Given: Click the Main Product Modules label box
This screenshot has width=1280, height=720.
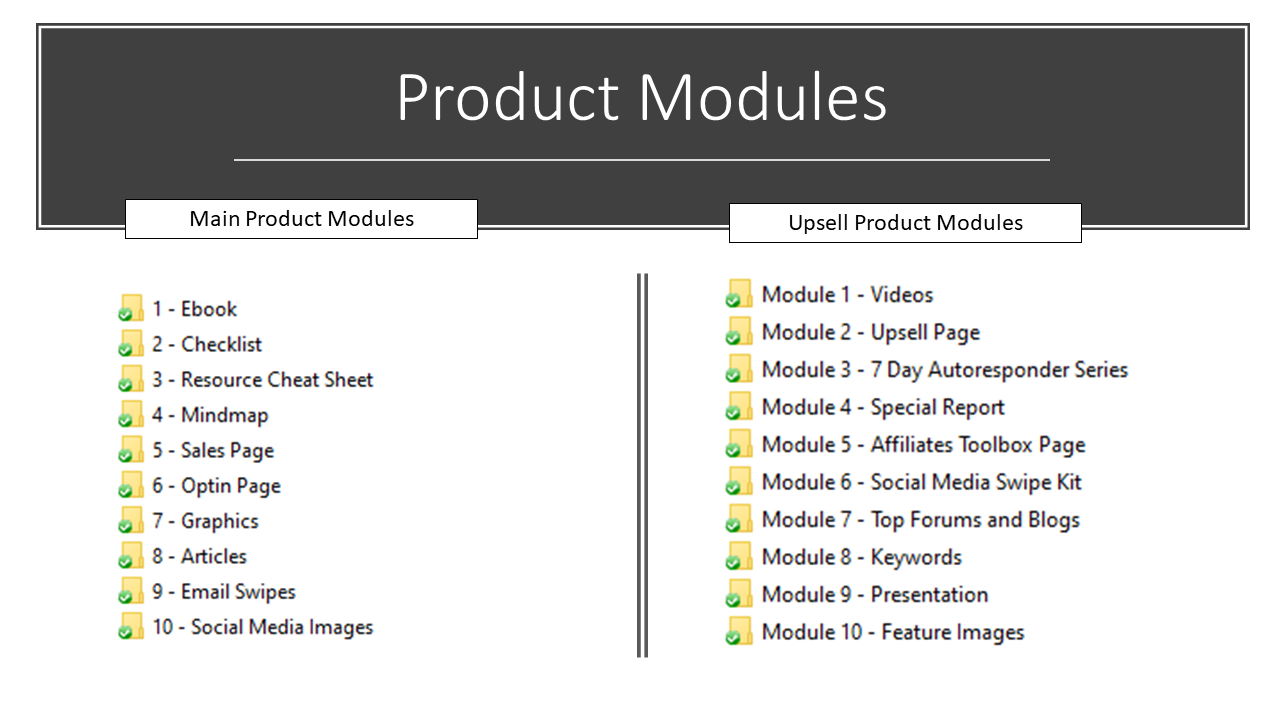Looking at the screenshot, I should point(301,219).
